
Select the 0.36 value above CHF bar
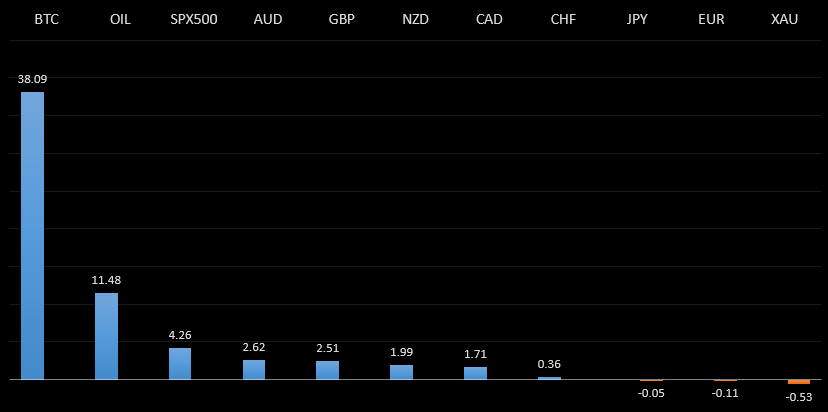[549, 364]
